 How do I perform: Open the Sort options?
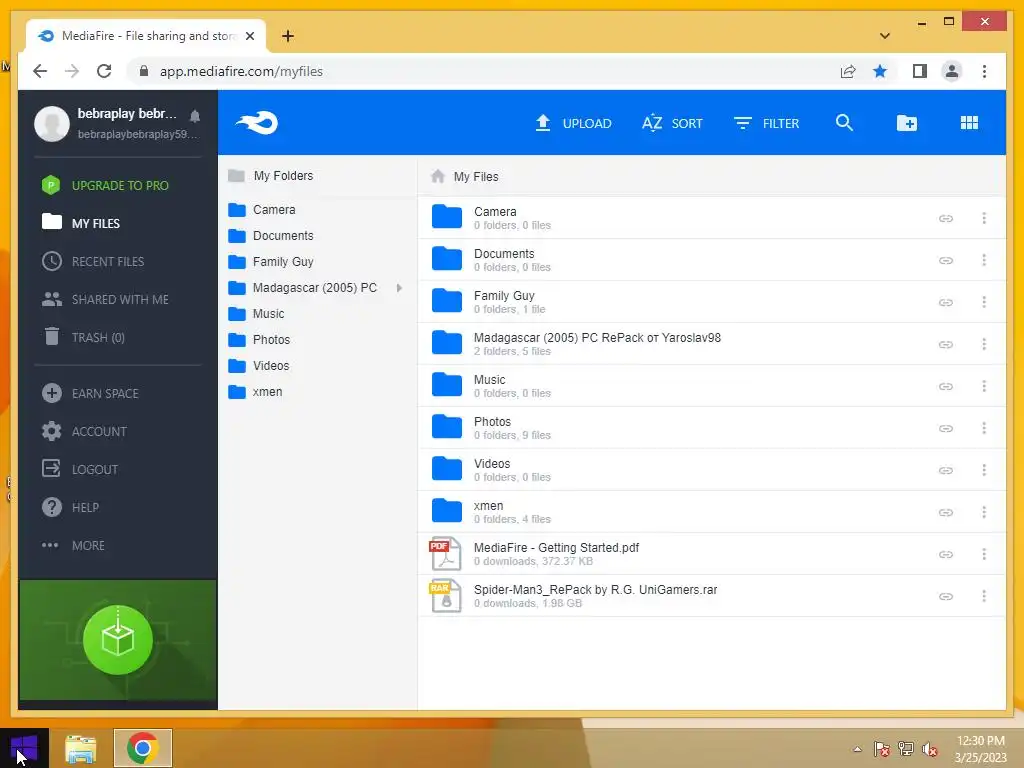coord(672,123)
